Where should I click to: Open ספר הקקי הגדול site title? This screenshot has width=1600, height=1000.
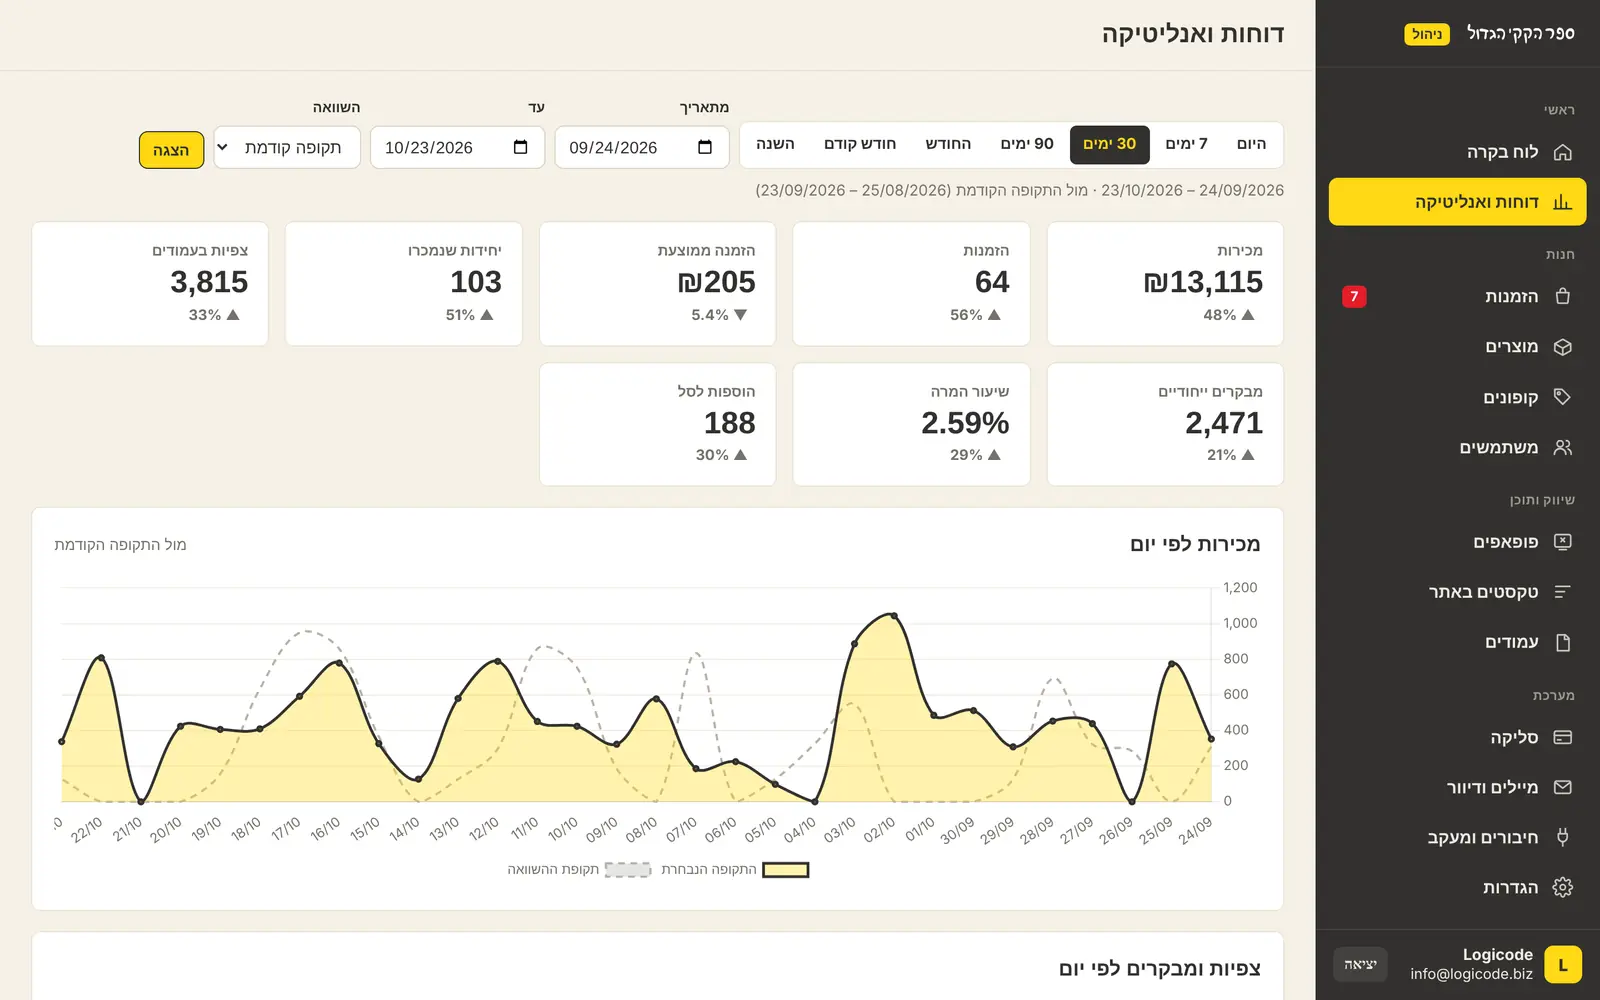pos(1520,33)
